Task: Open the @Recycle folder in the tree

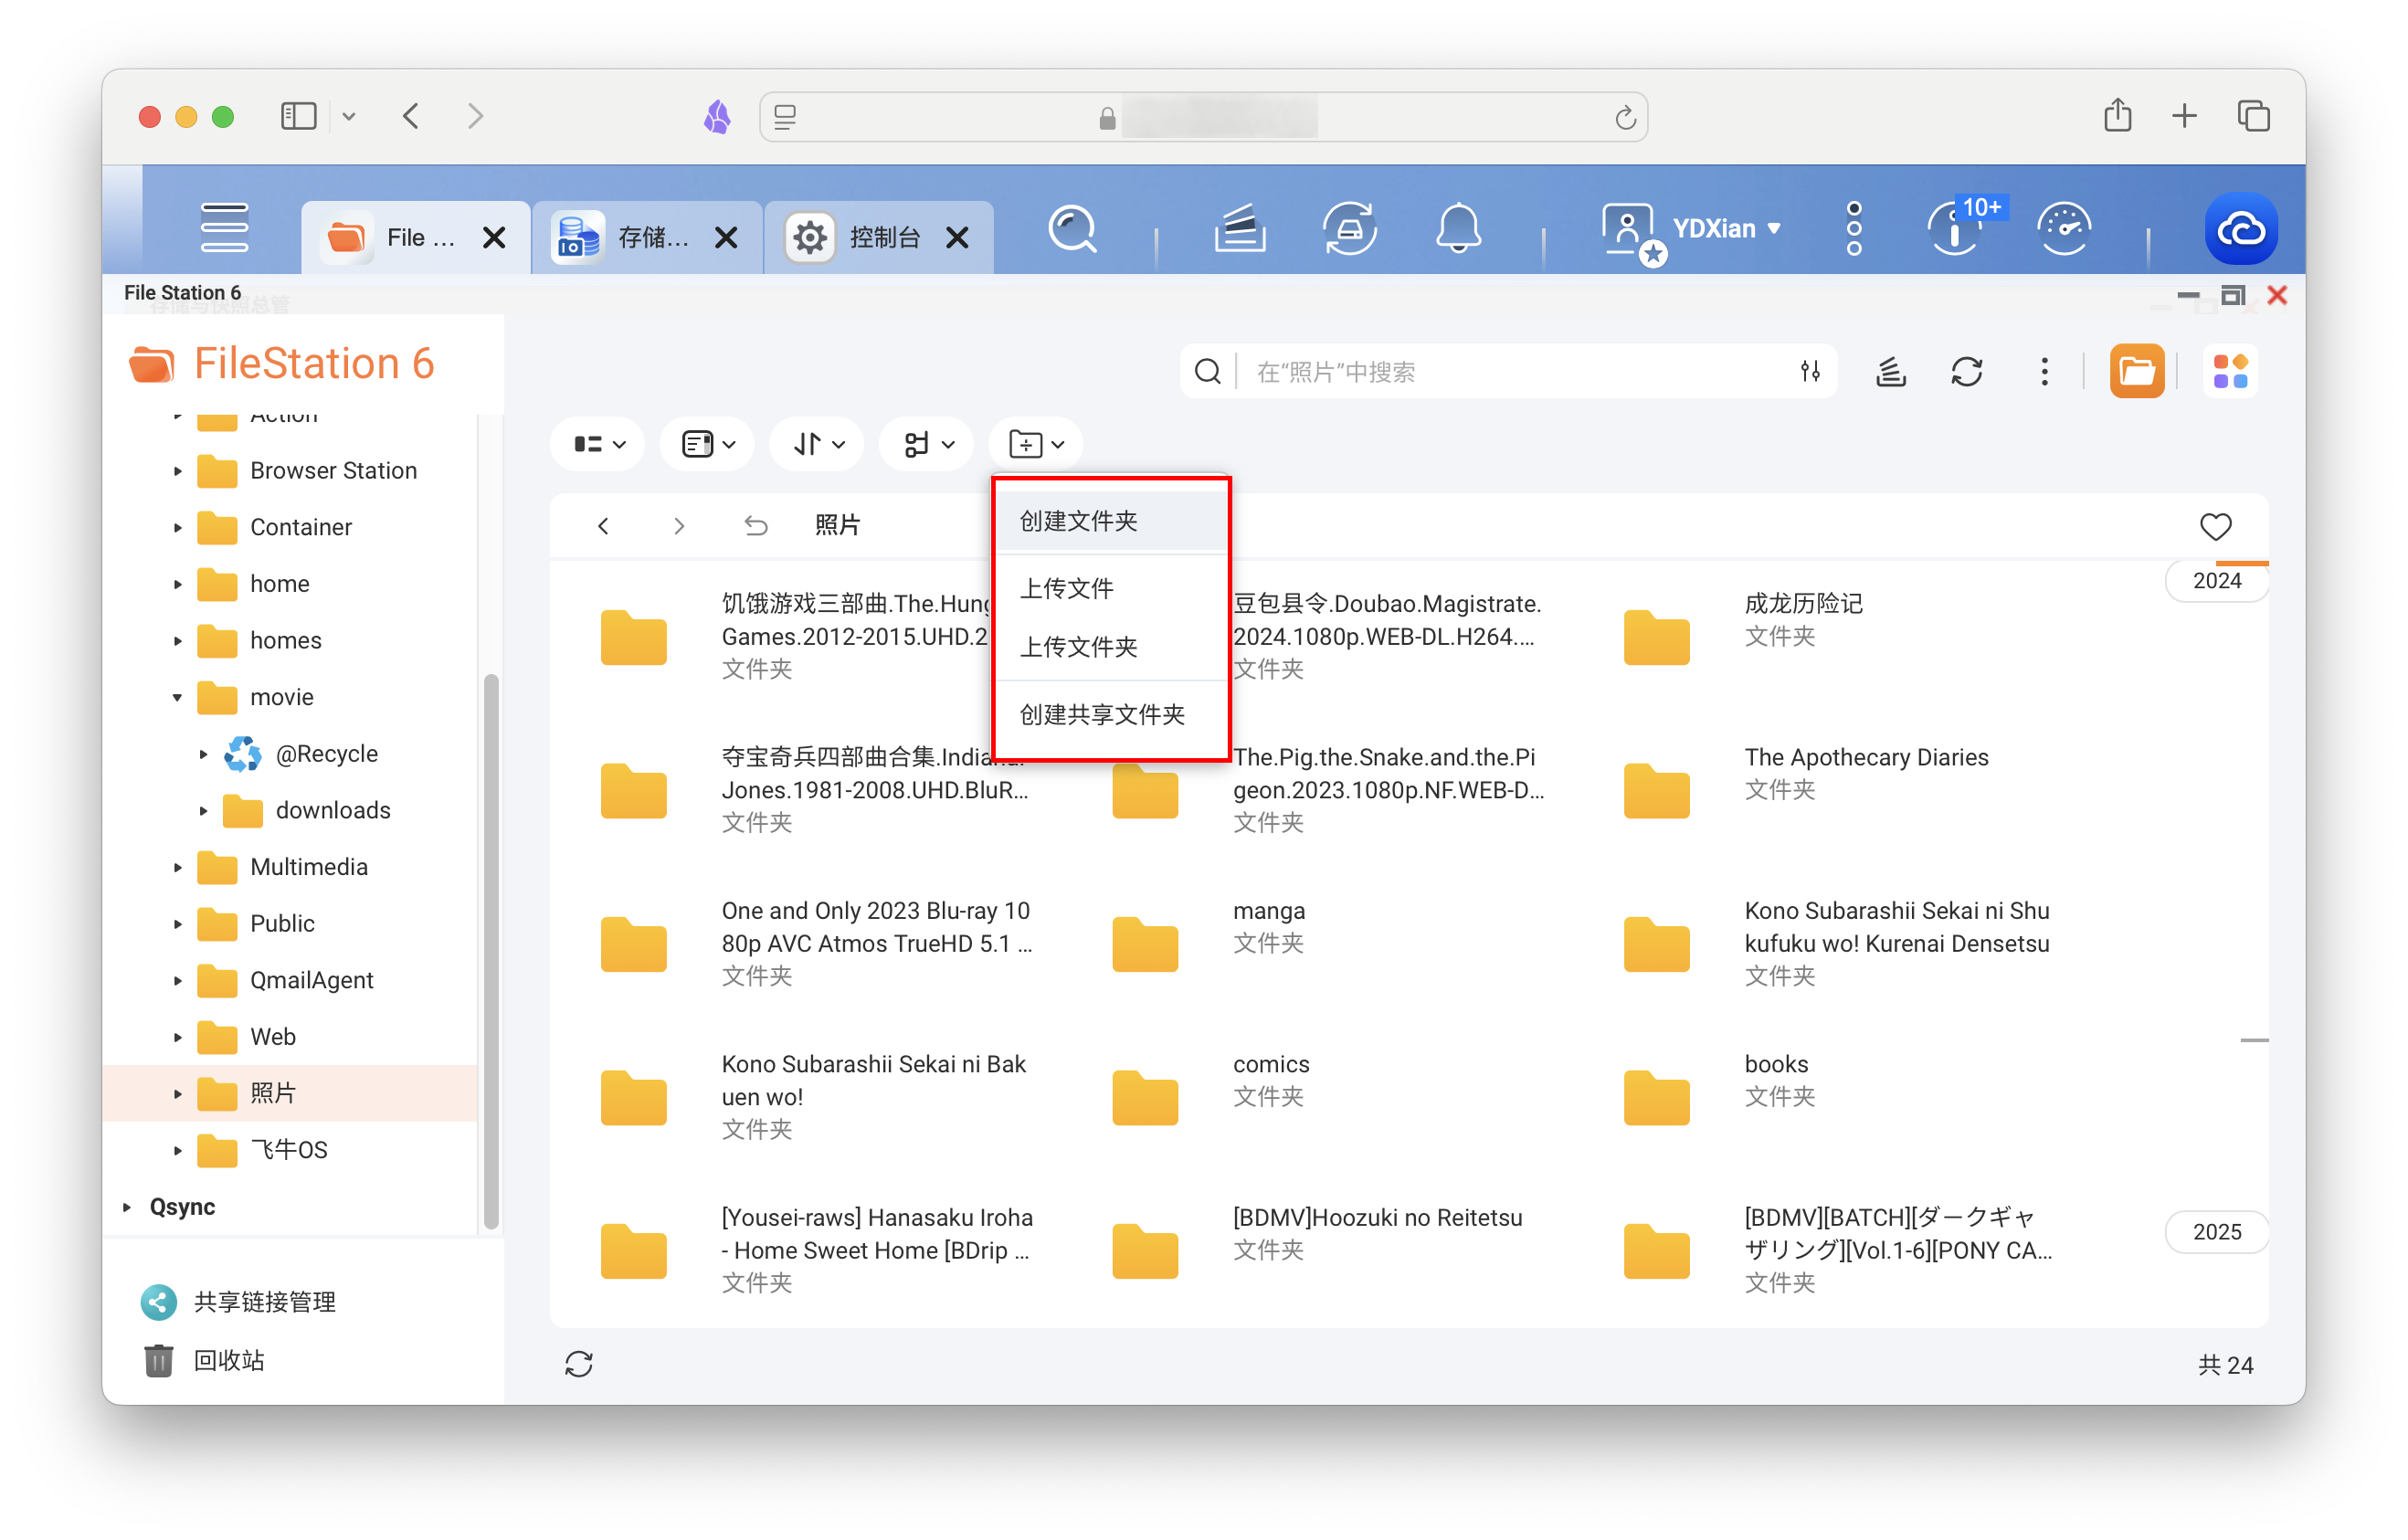Action: tap(326, 754)
